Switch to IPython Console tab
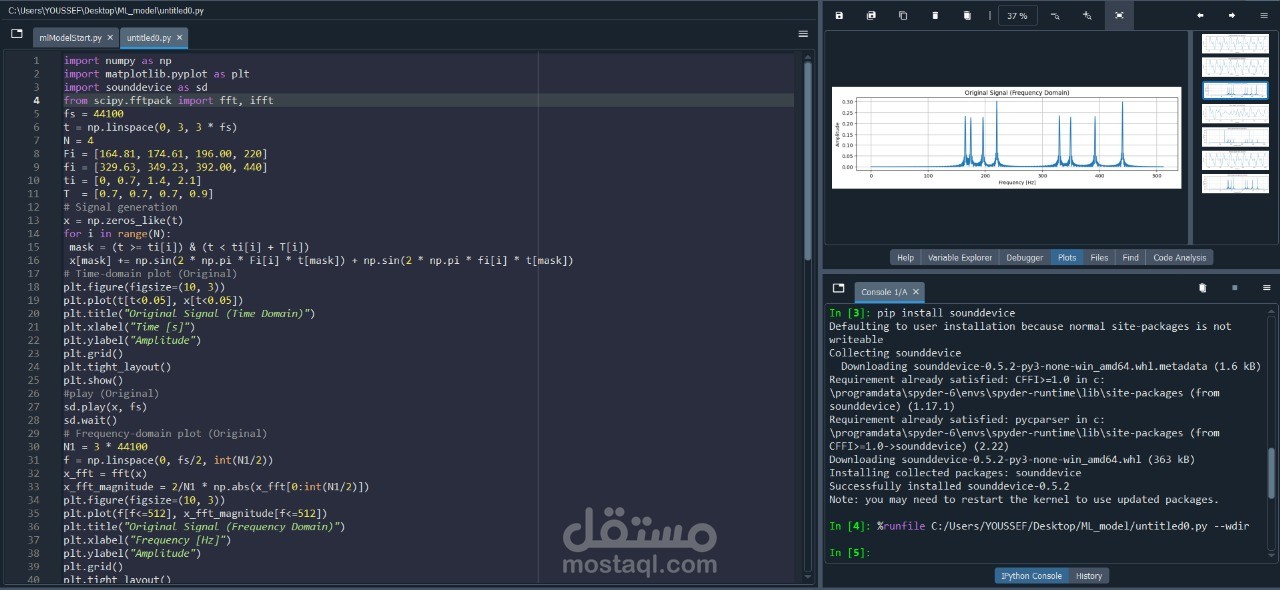Image resolution: width=1280 pixels, height=590 pixels. [x=1031, y=576]
